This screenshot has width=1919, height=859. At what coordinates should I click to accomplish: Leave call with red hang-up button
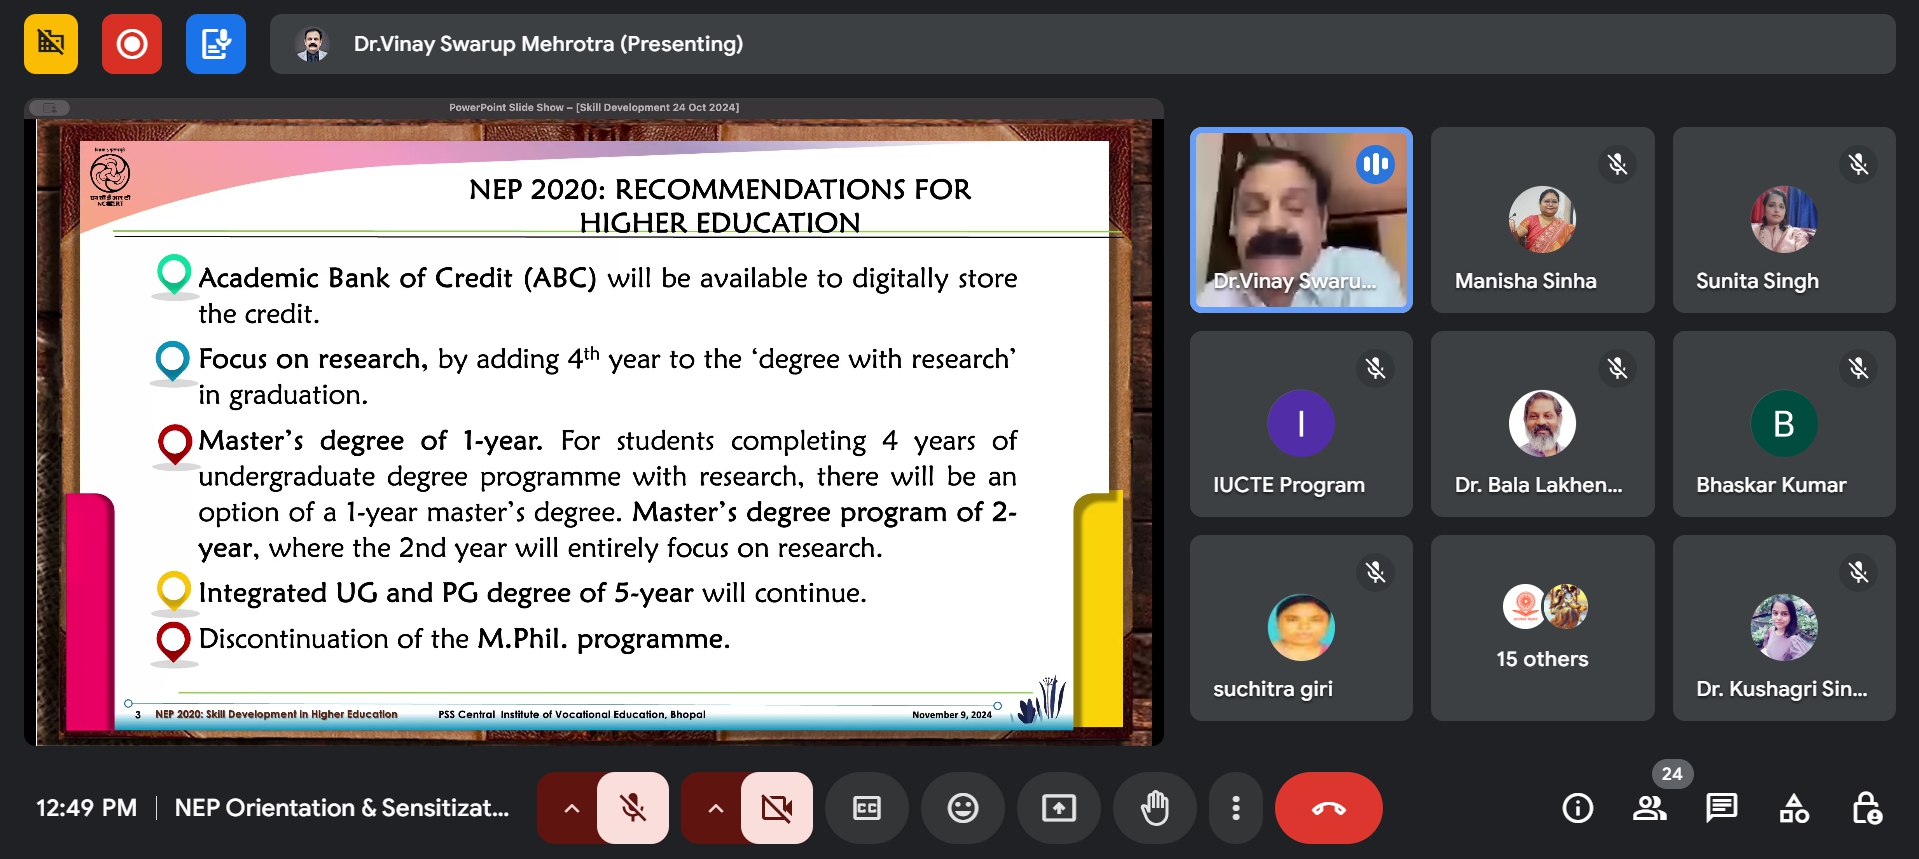tap(1328, 808)
